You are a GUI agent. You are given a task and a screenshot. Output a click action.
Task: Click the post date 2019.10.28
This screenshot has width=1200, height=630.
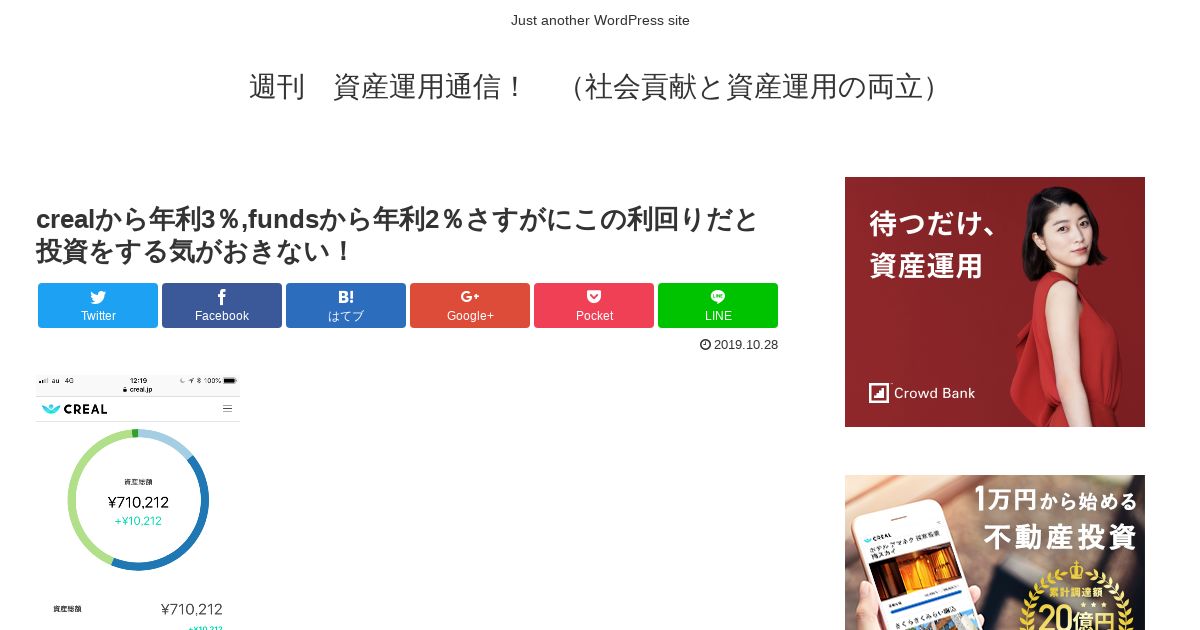pos(746,345)
